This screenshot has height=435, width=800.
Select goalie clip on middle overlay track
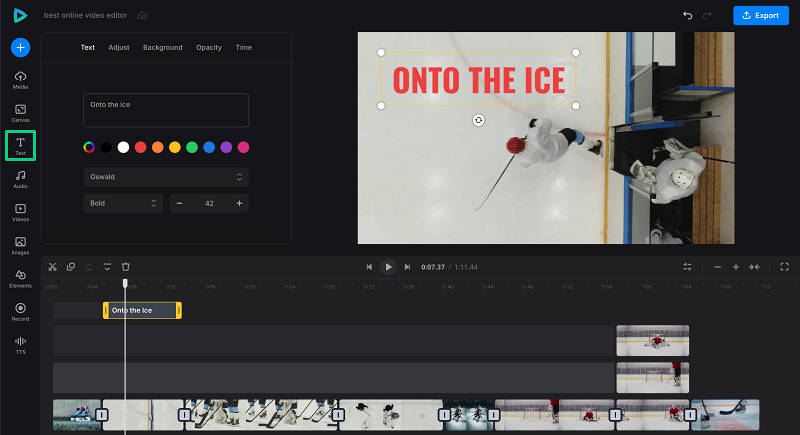[653, 378]
